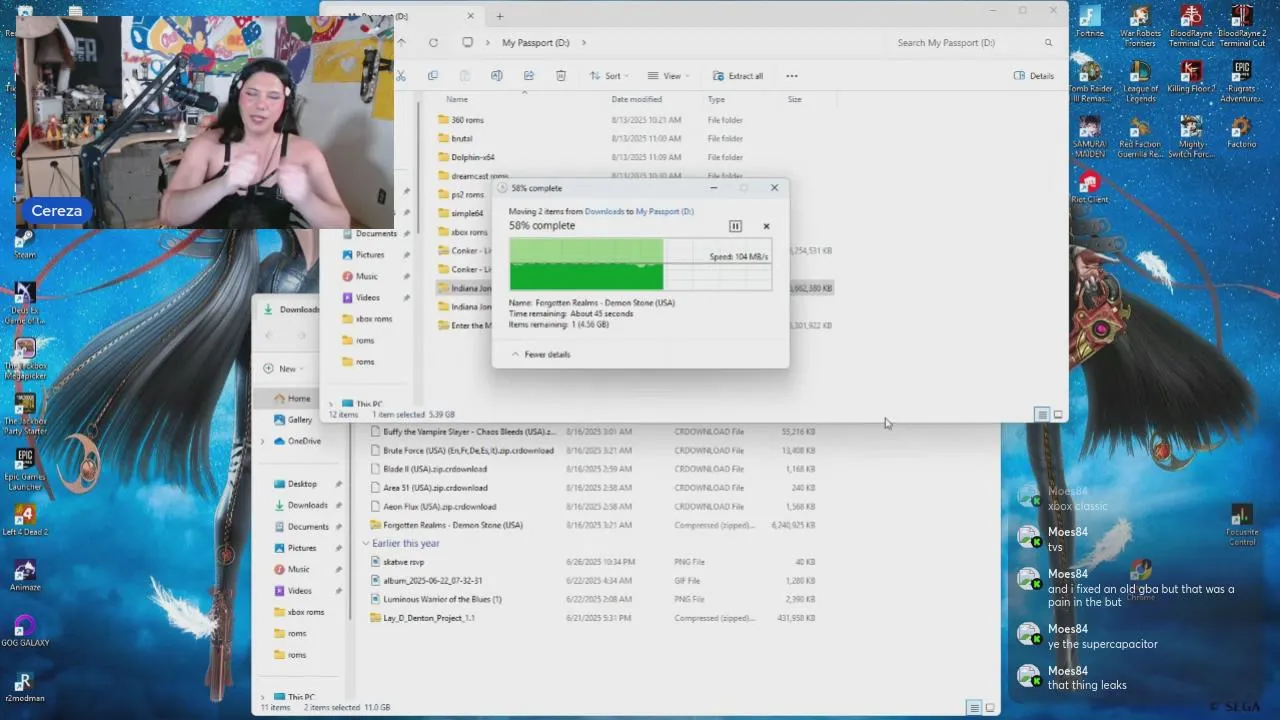Image resolution: width=1280 pixels, height=720 pixels.
Task: Open the Sort dropdown in My Passport
Action: coord(610,76)
